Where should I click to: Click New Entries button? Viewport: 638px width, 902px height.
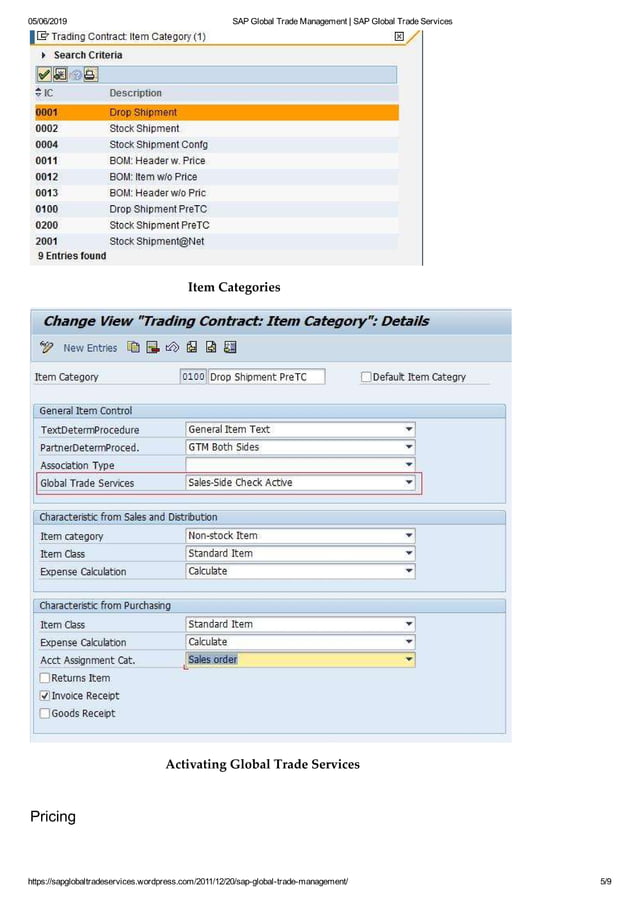point(90,347)
